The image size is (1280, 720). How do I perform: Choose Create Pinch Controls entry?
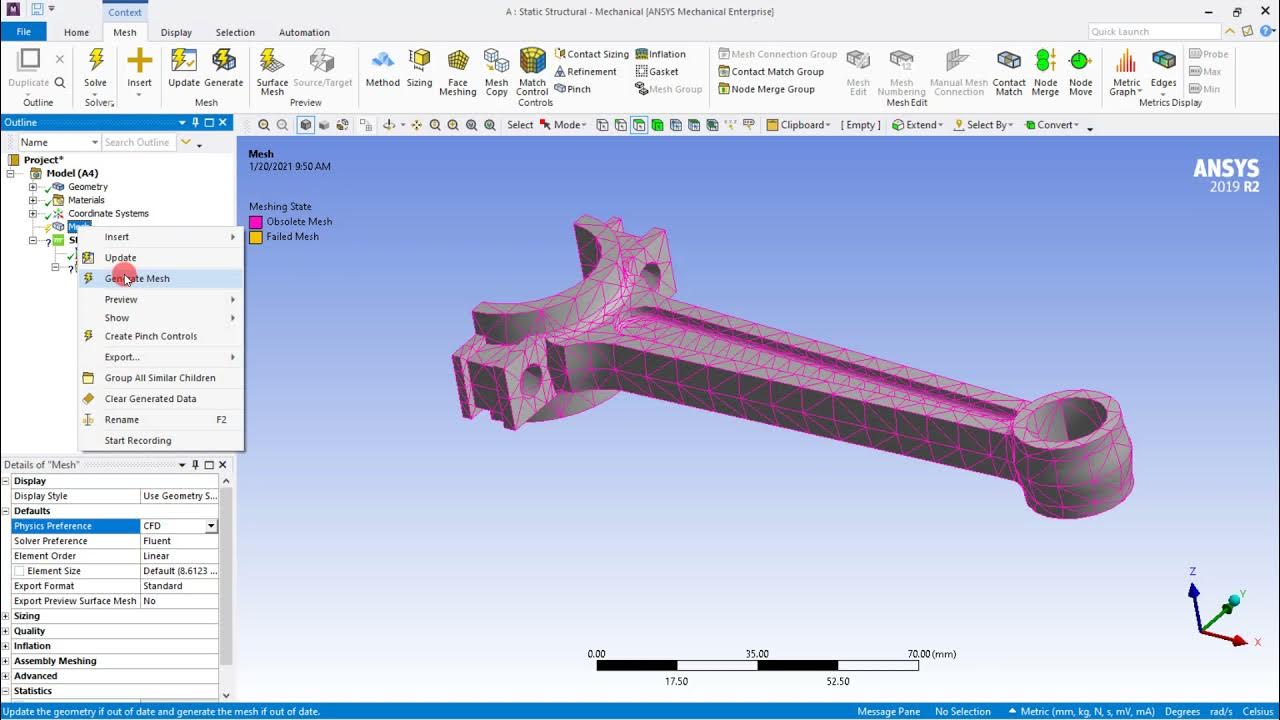point(160,336)
